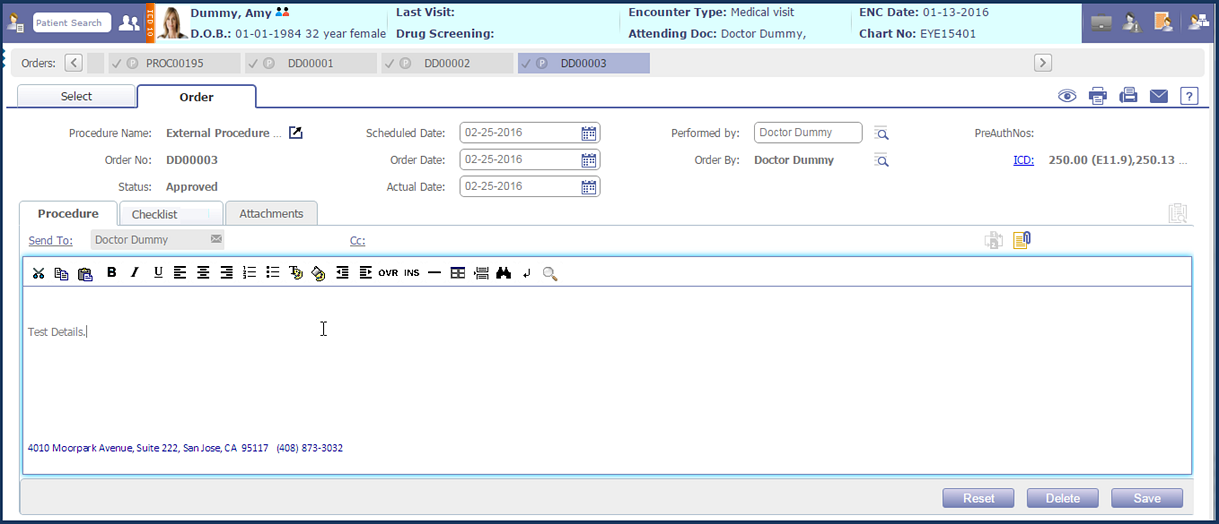Select order tab DD00003
The width and height of the screenshot is (1219, 524).
(x=584, y=63)
